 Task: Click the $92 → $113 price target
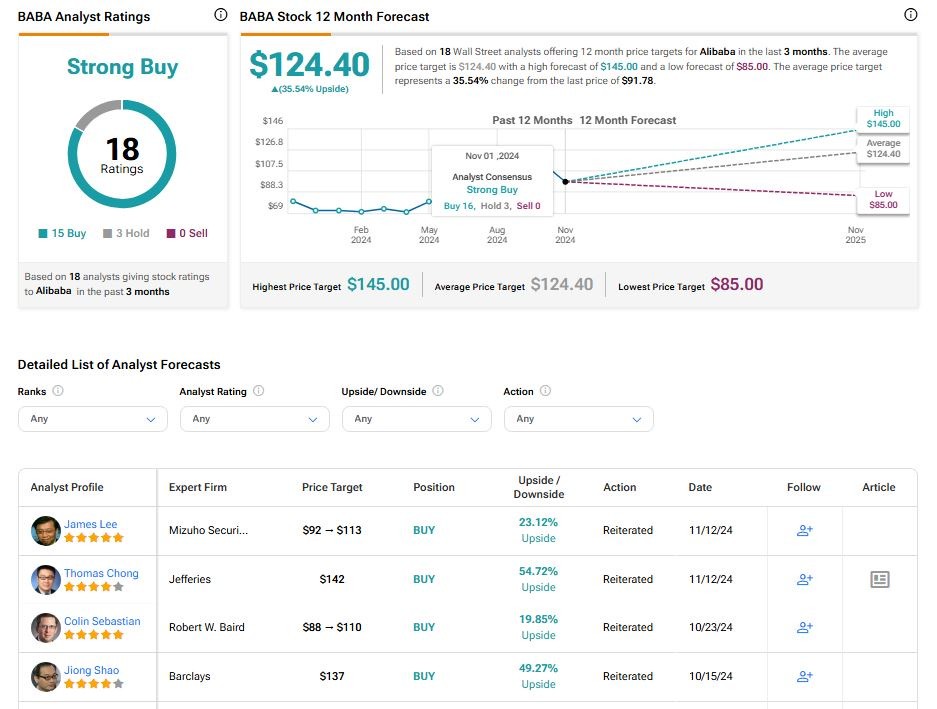point(332,530)
